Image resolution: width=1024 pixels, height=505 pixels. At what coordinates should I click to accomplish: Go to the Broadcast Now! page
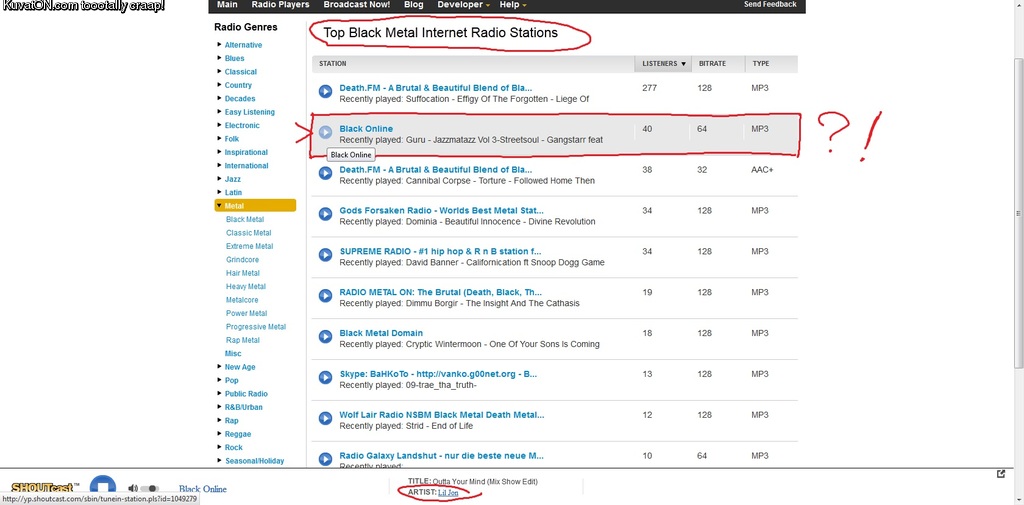point(356,5)
